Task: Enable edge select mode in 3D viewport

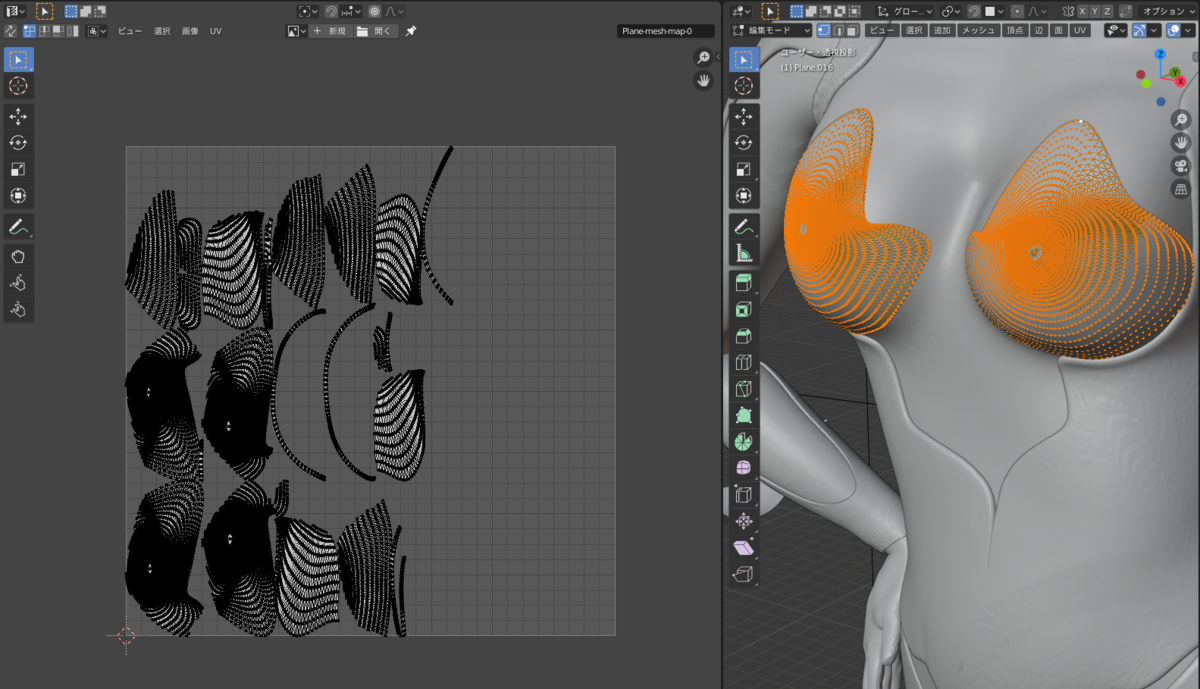Action: (x=838, y=31)
